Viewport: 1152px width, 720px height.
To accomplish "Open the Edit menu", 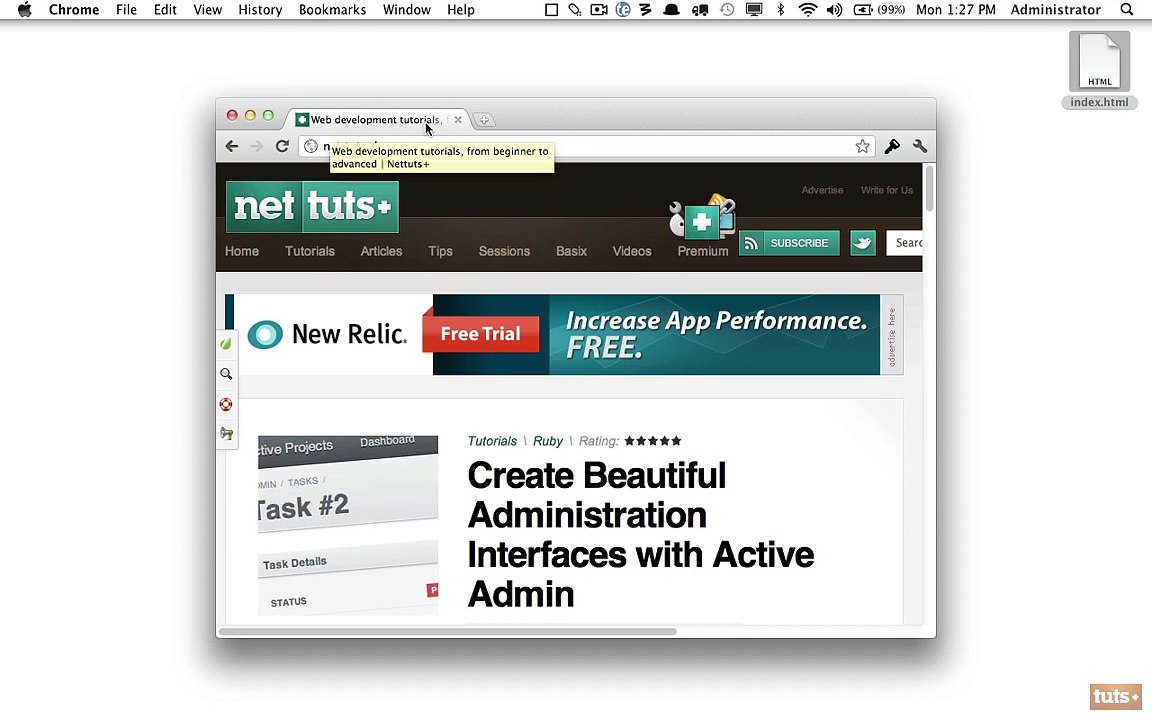I will 165,10.
